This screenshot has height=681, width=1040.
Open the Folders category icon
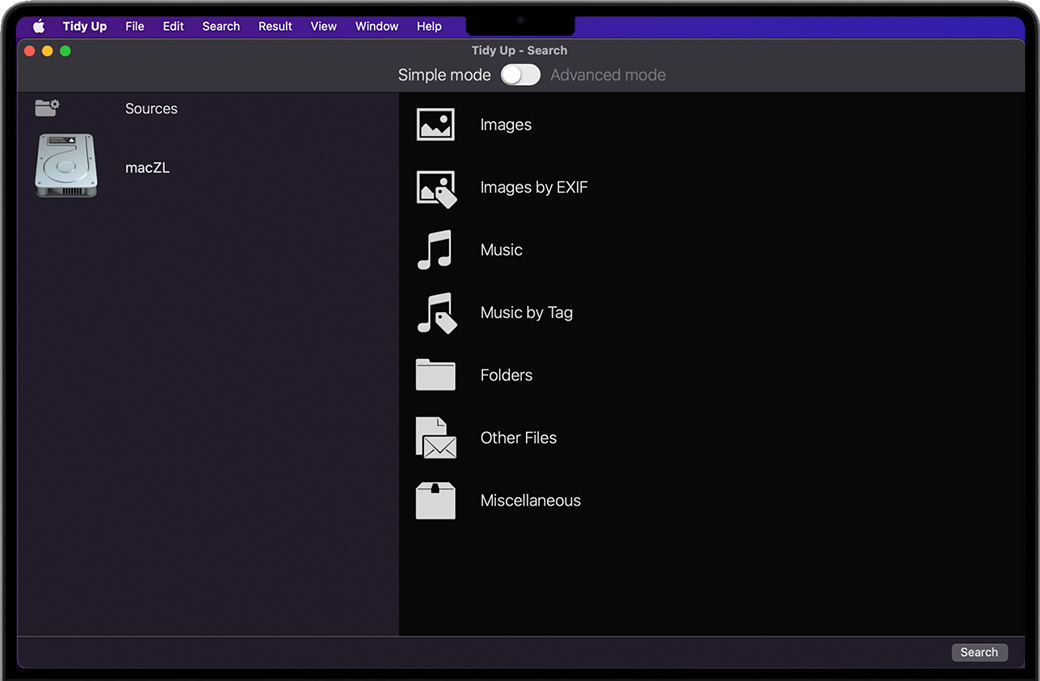435,375
